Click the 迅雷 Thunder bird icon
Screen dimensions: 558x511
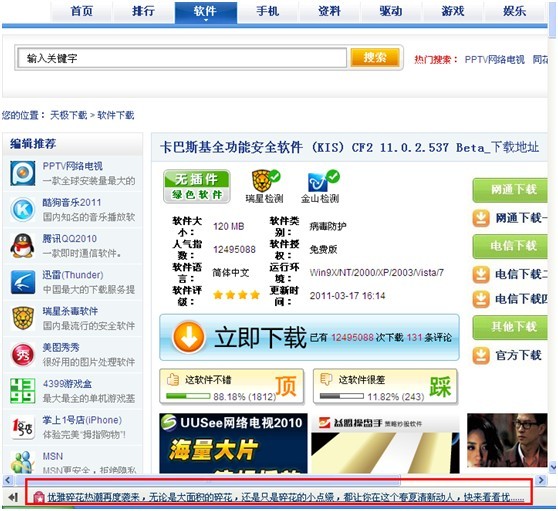[22, 282]
